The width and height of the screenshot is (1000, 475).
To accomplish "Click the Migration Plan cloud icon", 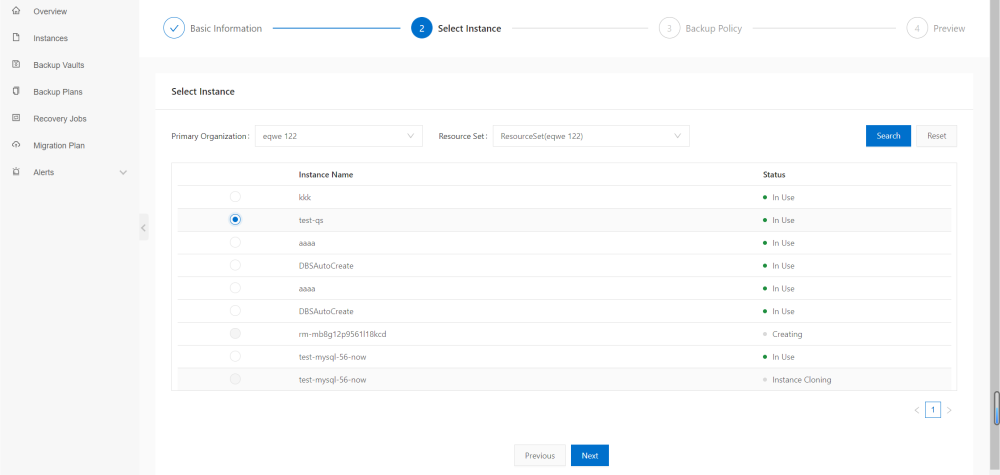I will tap(17, 145).
